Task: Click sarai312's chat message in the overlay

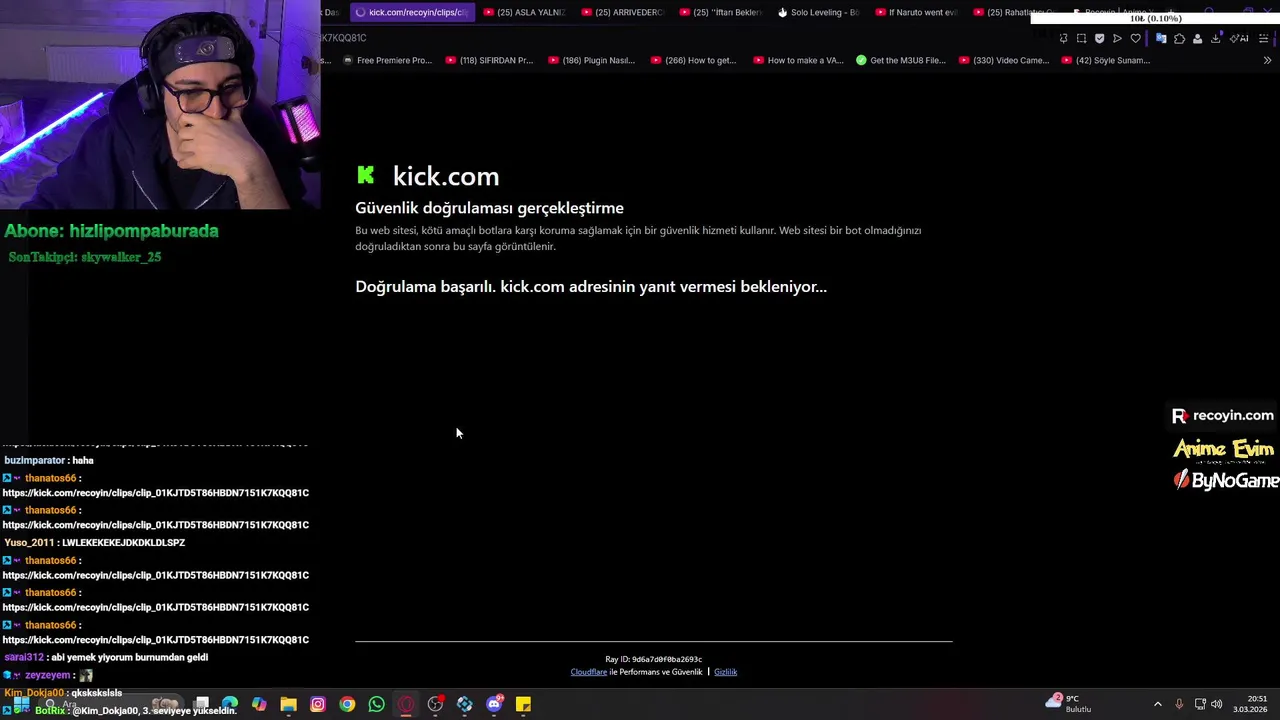Action: pyautogui.click(x=106, y=657)
